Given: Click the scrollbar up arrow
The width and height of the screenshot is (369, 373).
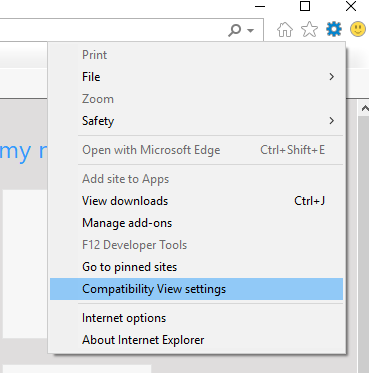Looking at the screenshot, I should 364,108.
